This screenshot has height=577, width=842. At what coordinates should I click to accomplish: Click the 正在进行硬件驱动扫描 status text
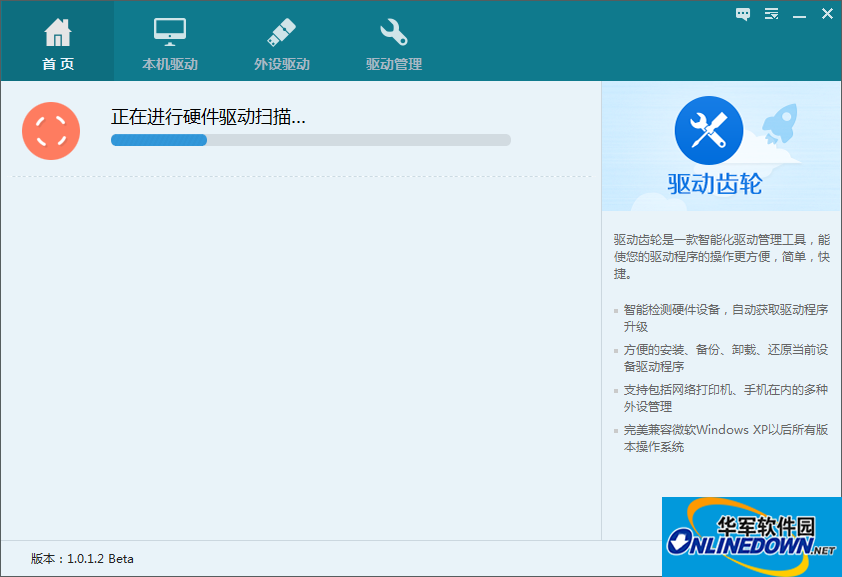pos(208,116)
